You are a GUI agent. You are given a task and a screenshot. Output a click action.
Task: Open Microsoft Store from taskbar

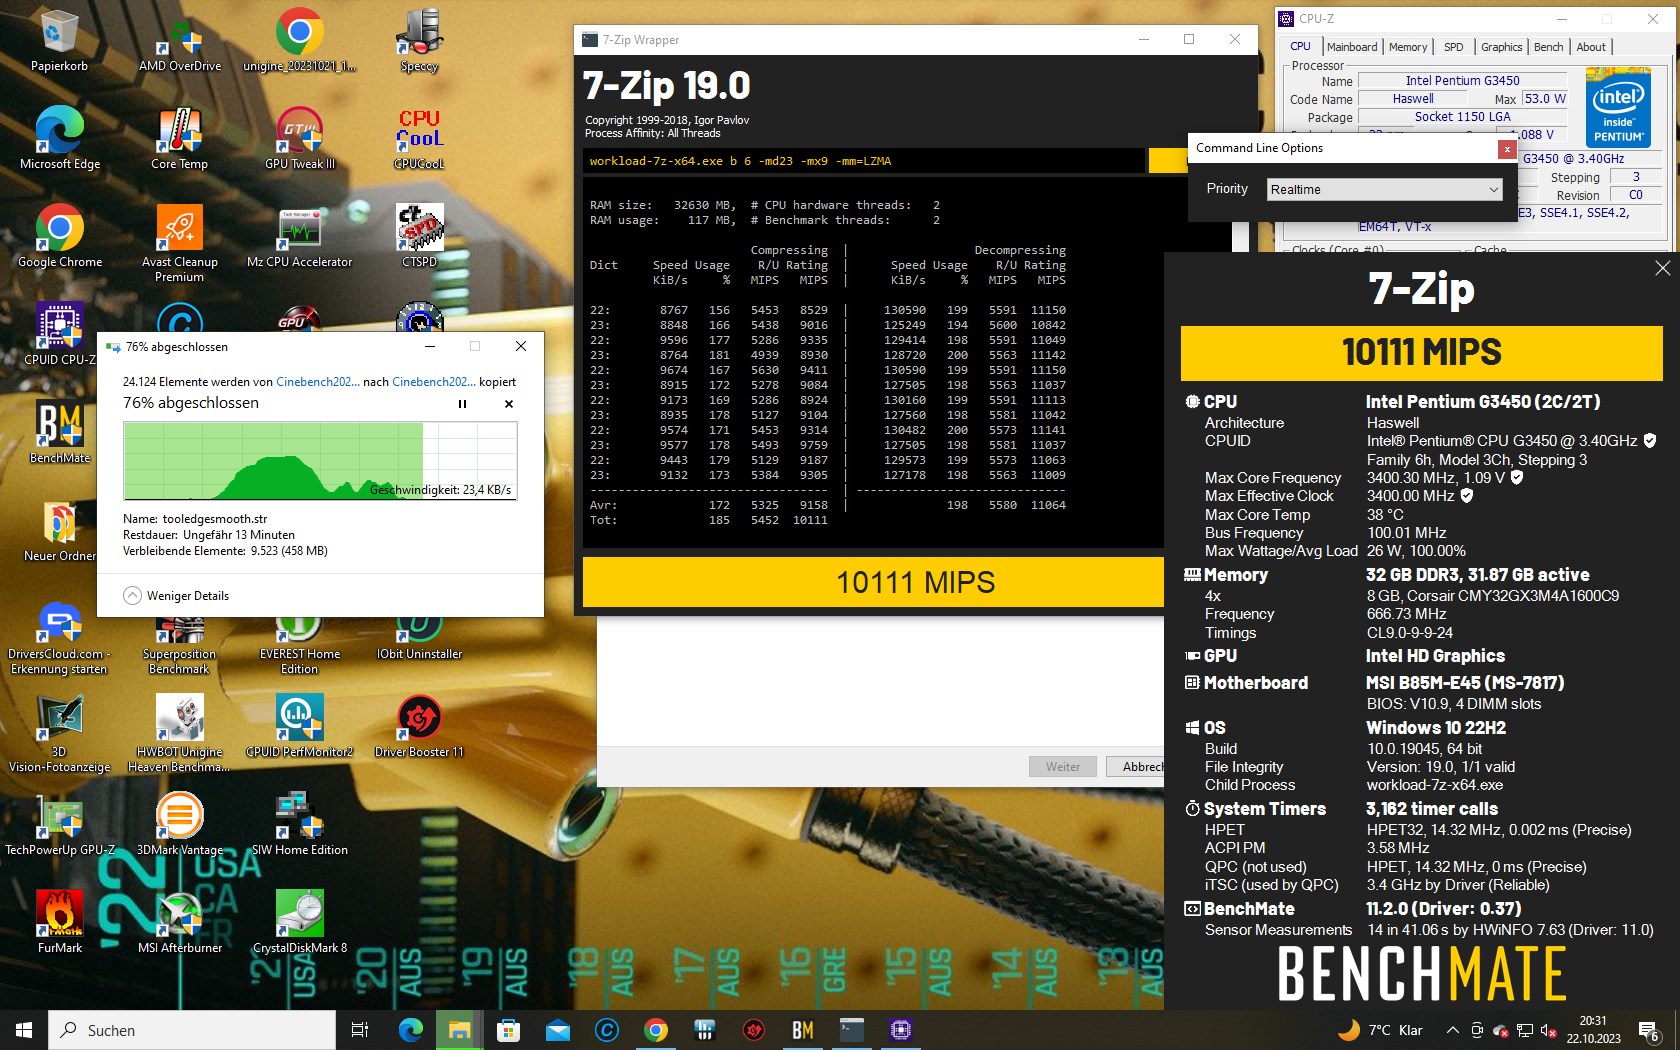tap(508, 1030)
